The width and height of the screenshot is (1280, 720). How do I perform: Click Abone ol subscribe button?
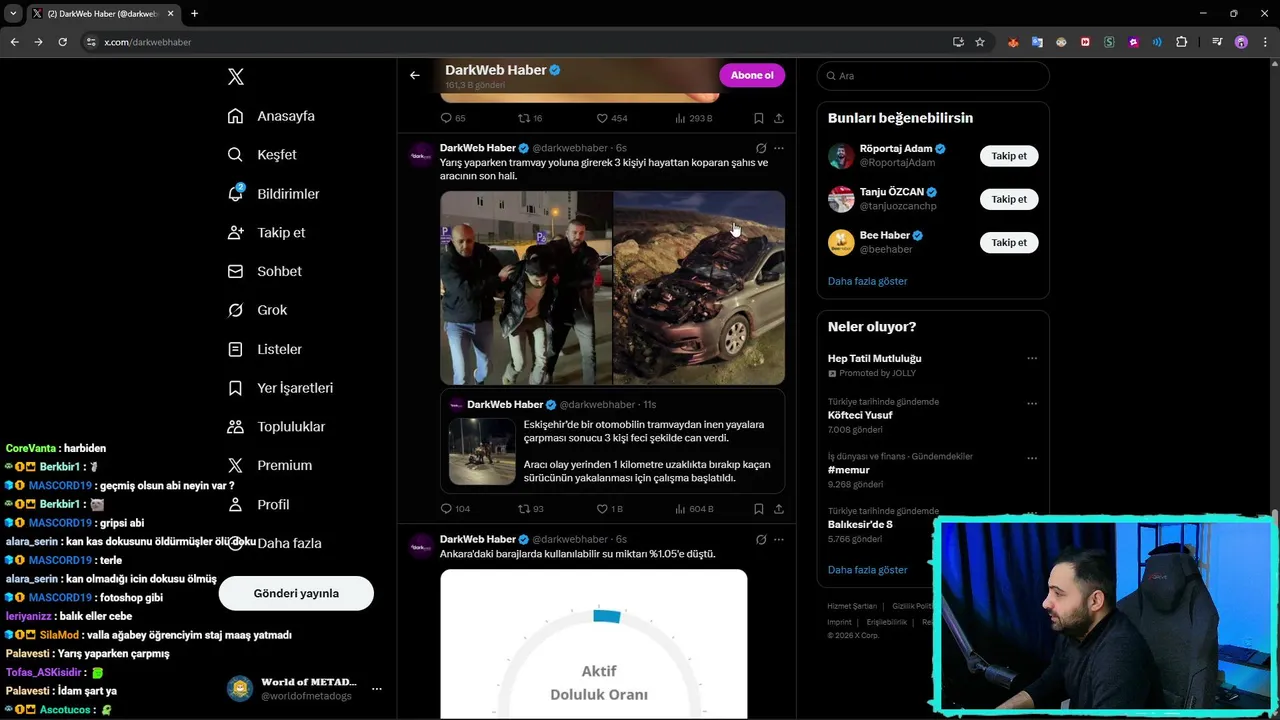[752, 75]
